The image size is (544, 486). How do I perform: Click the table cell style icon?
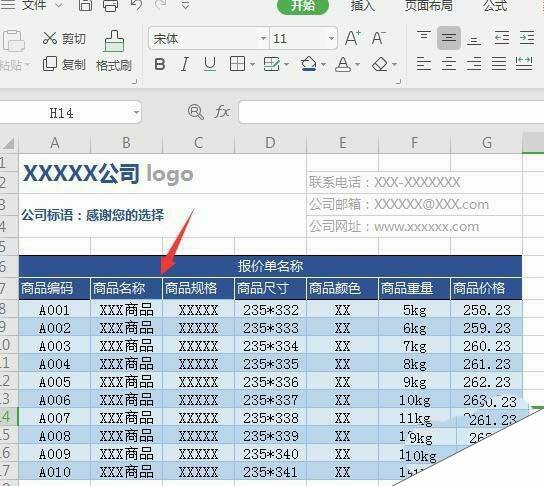click(272, 64)
